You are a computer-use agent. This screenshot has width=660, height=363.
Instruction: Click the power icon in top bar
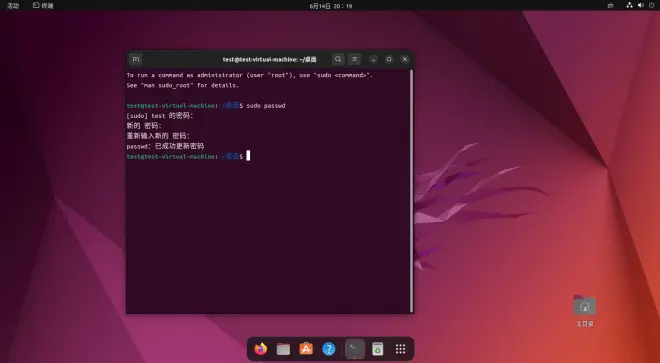coord(652,5)
